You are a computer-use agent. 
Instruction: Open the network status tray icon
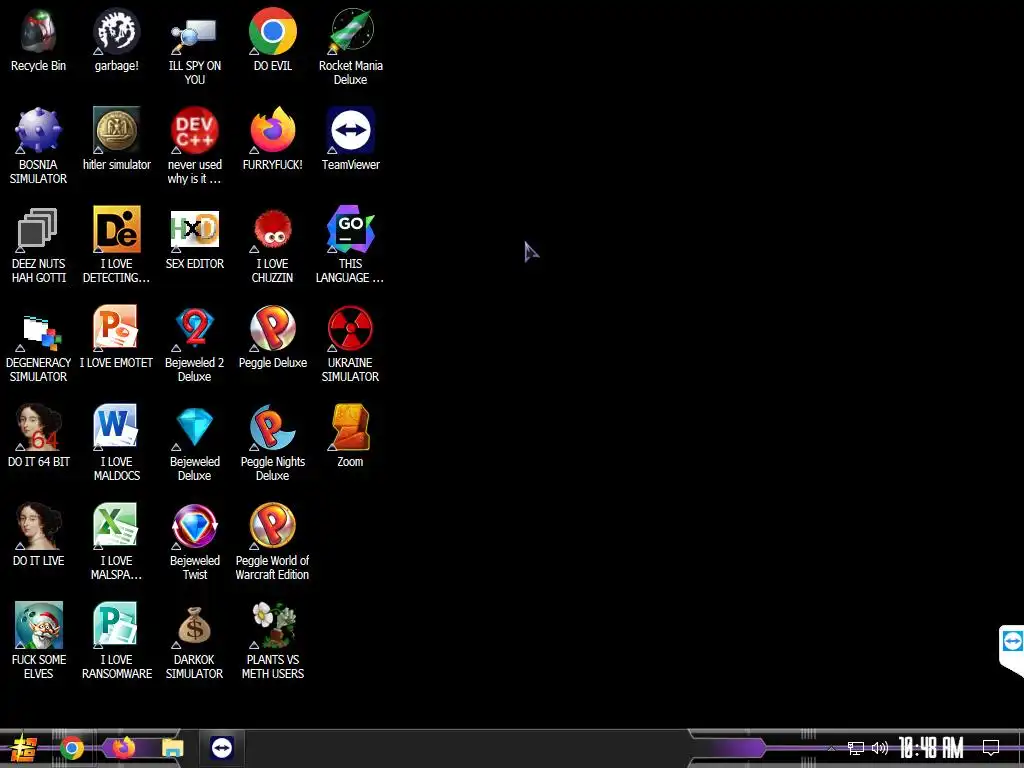(856, 748)
